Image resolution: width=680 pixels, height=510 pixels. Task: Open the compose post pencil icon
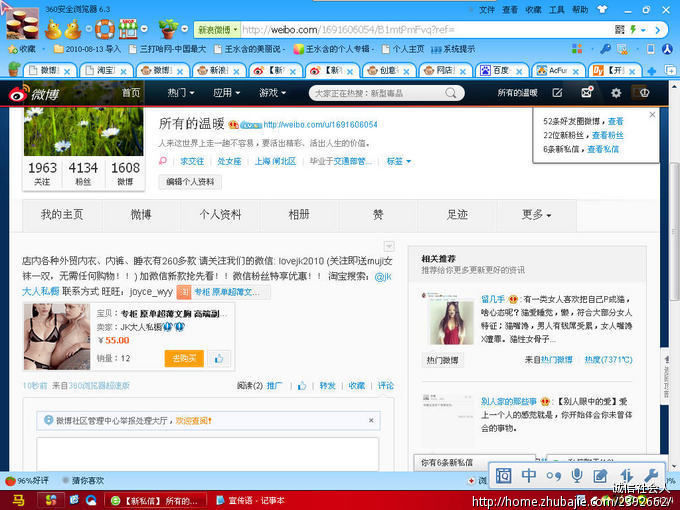click(x=557, y=93)
